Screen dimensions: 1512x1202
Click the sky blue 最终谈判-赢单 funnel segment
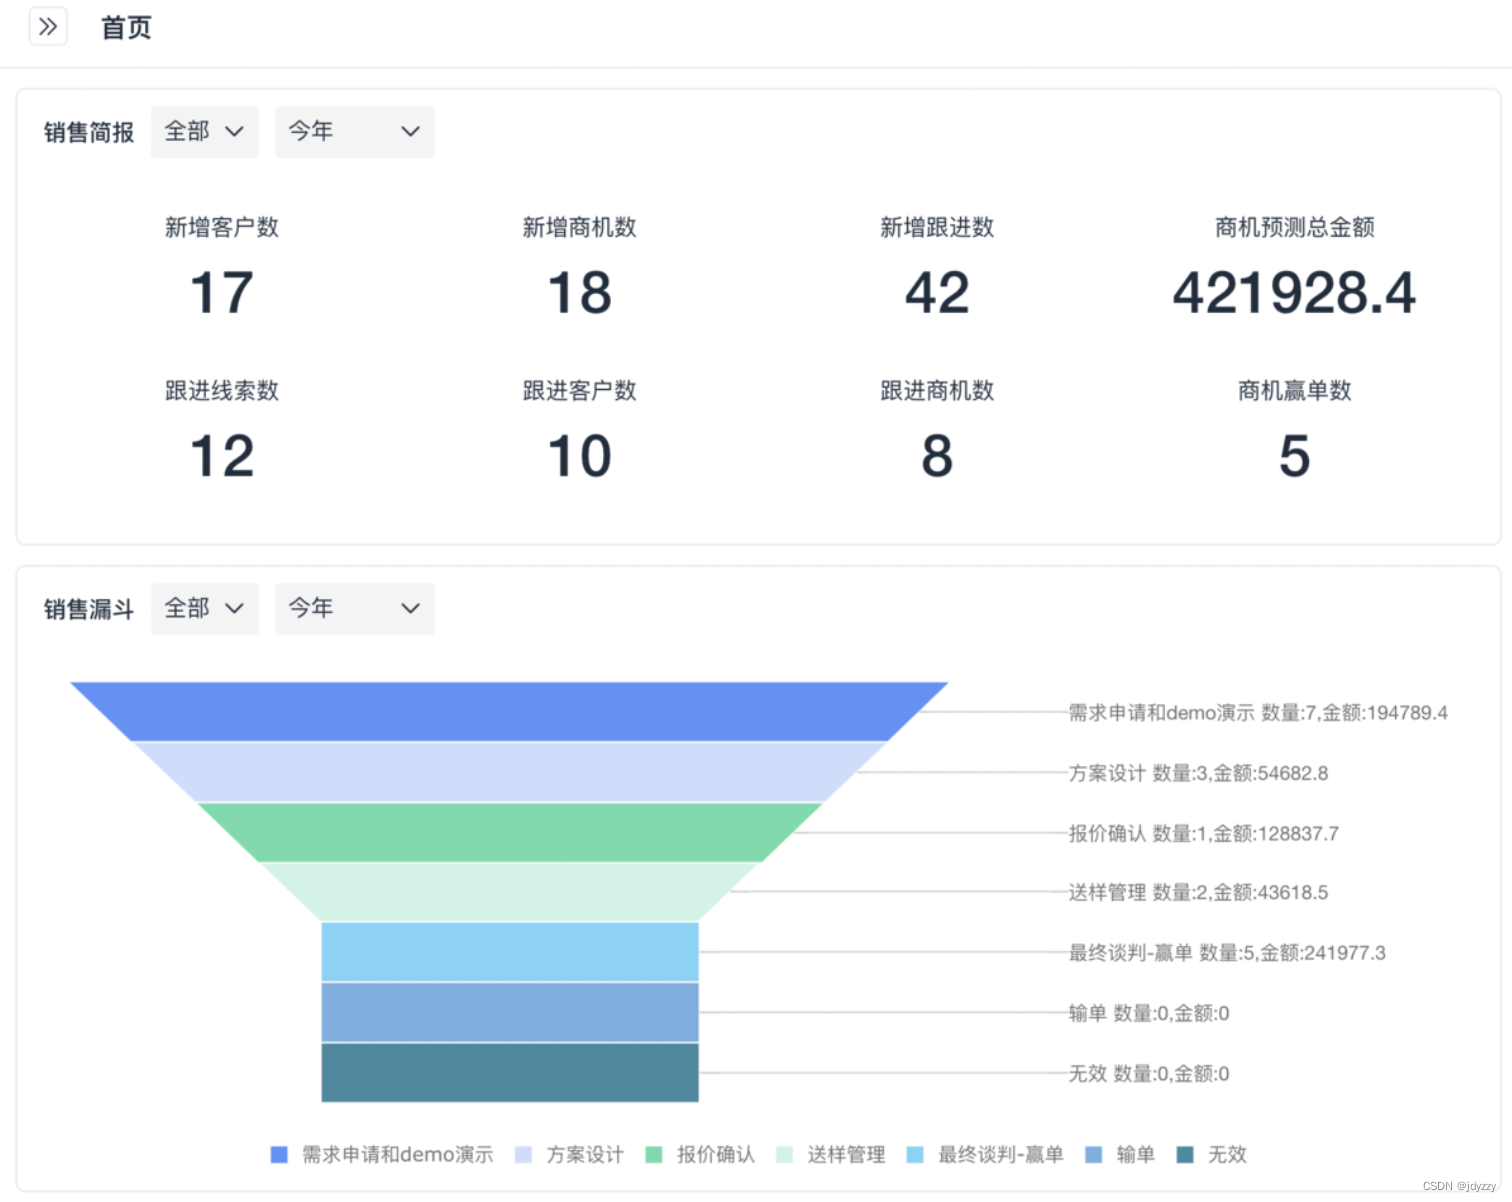click(509, 952)
